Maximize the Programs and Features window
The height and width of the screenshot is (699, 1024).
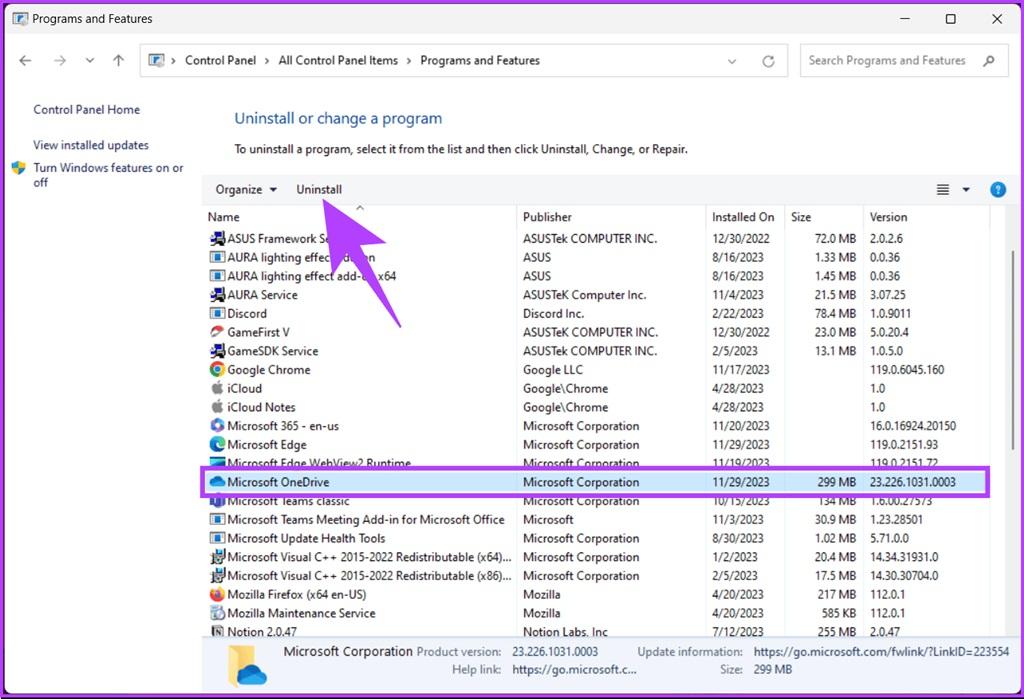(951, 19)
